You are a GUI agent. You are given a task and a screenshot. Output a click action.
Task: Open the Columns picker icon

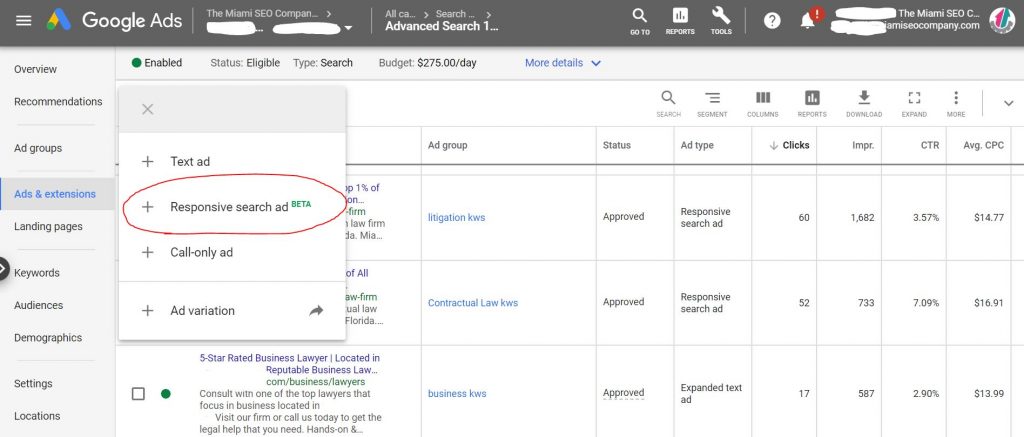[x=762, y=102]
